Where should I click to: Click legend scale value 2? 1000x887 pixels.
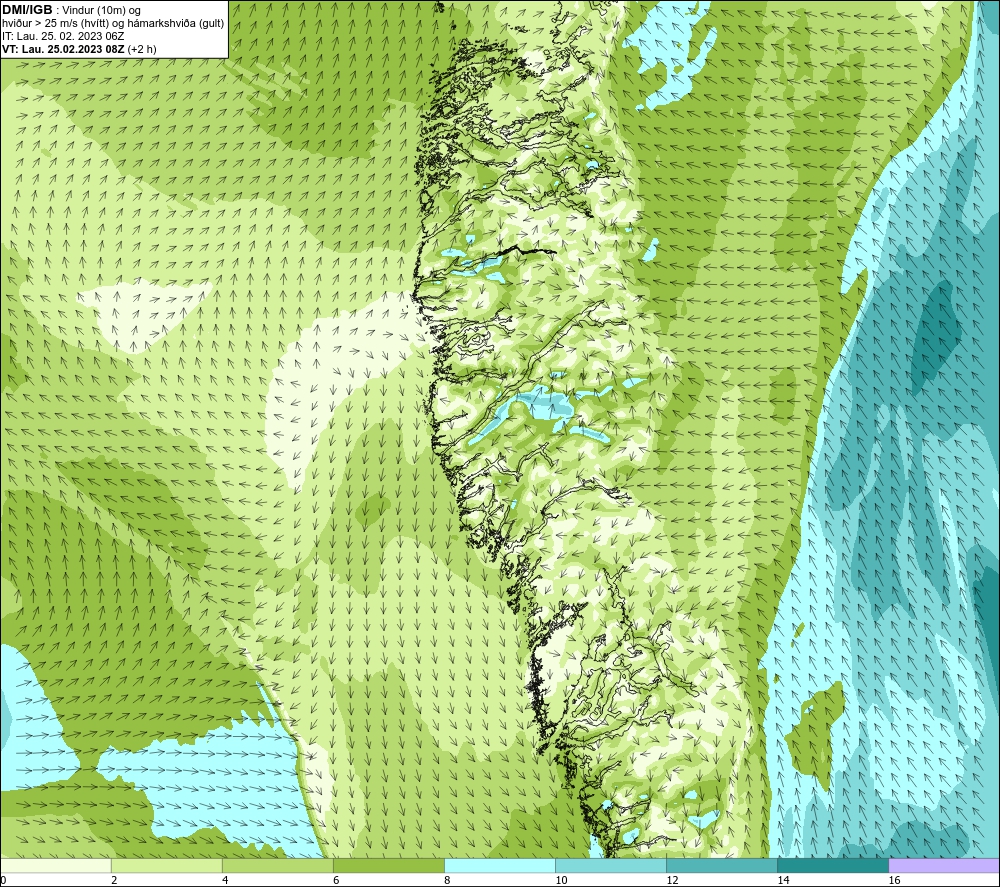[114, 881]
